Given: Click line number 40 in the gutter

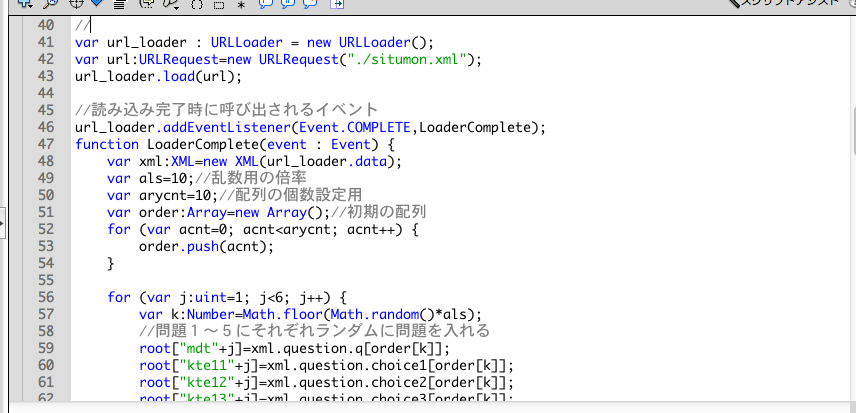Looking at the screenshot, I should point(46,25).
